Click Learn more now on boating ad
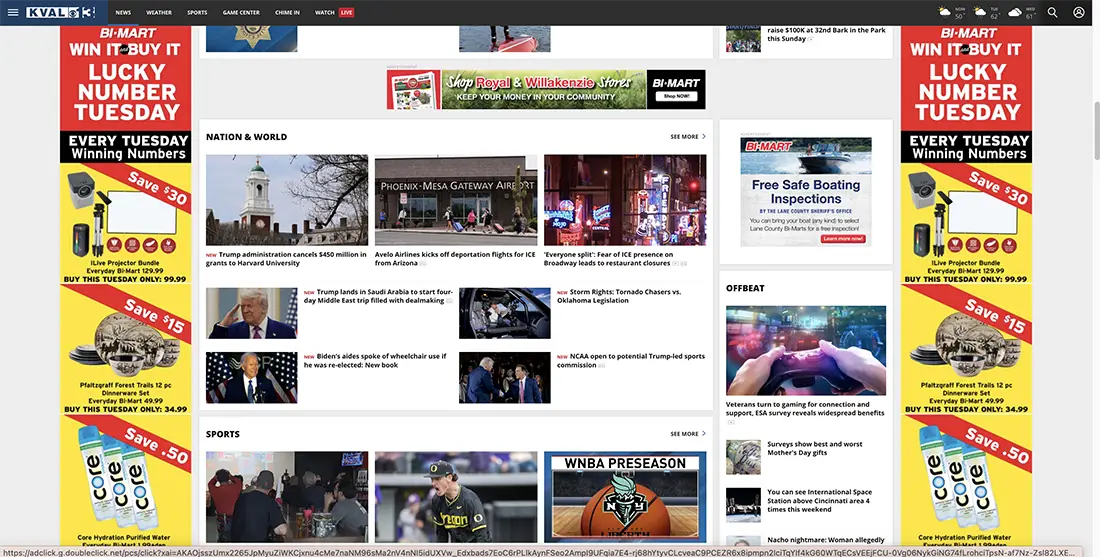Screen dimensions: 1100x557 click(x=843, y=239)
